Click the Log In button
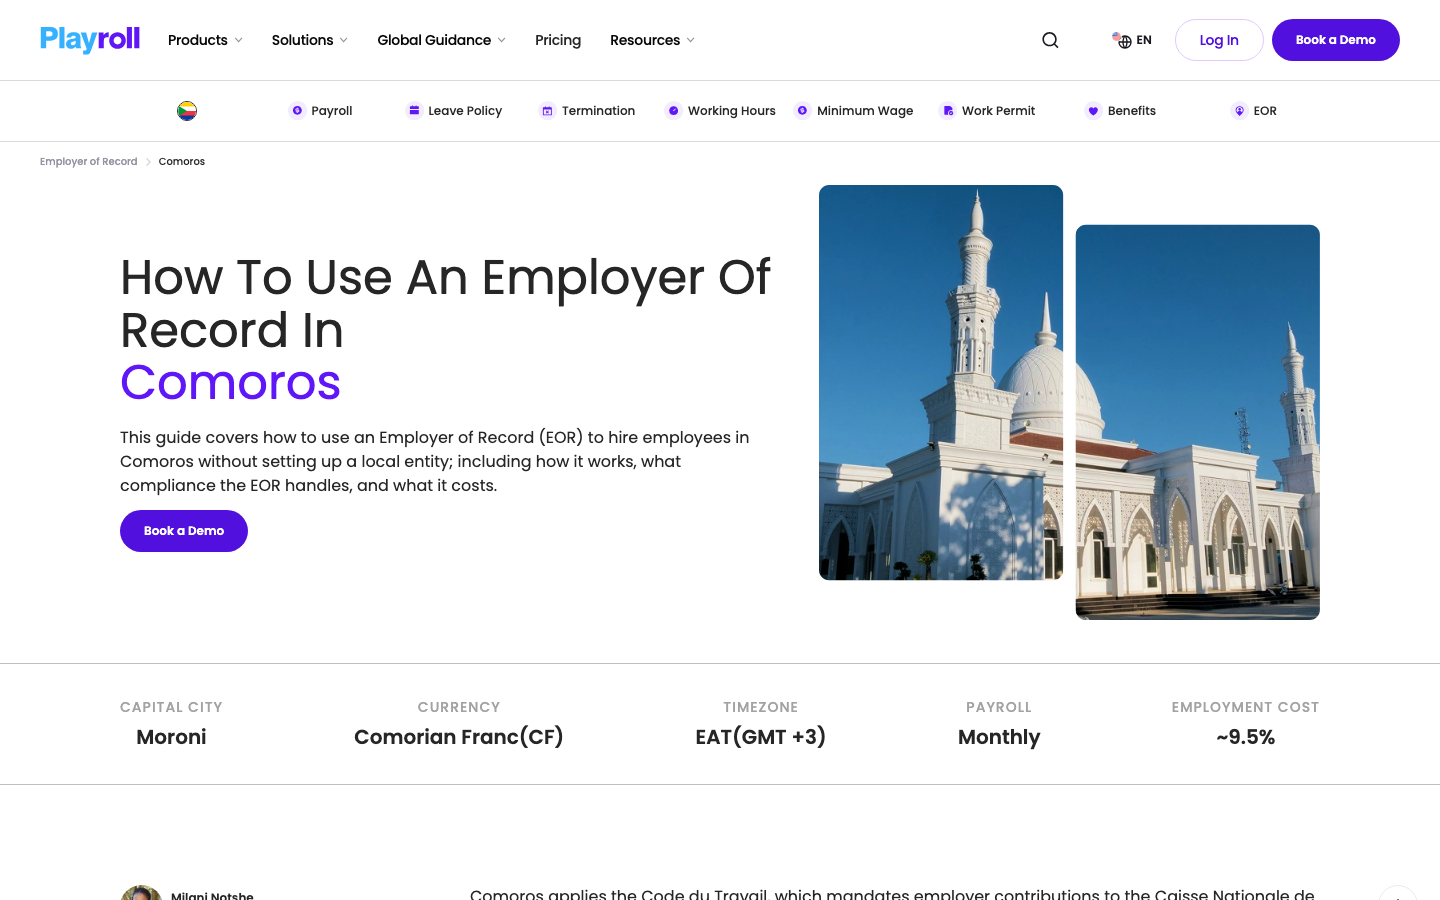The image size is (1440, 900). [x=1219, y=40]
